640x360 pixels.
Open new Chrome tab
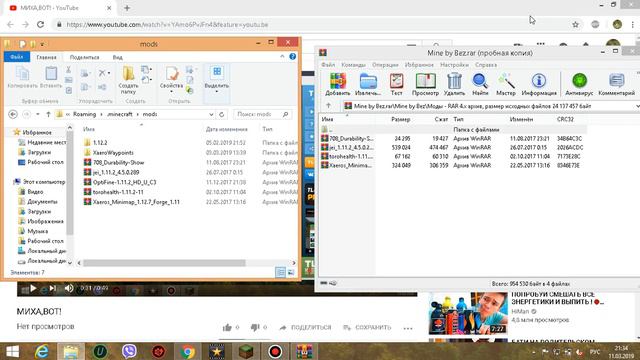point(127,8)
